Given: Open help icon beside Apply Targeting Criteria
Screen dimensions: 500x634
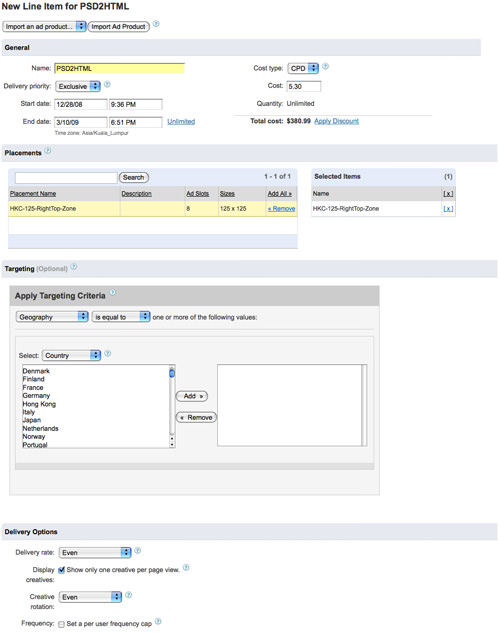Looking at the screenshot, I should 113,292.
